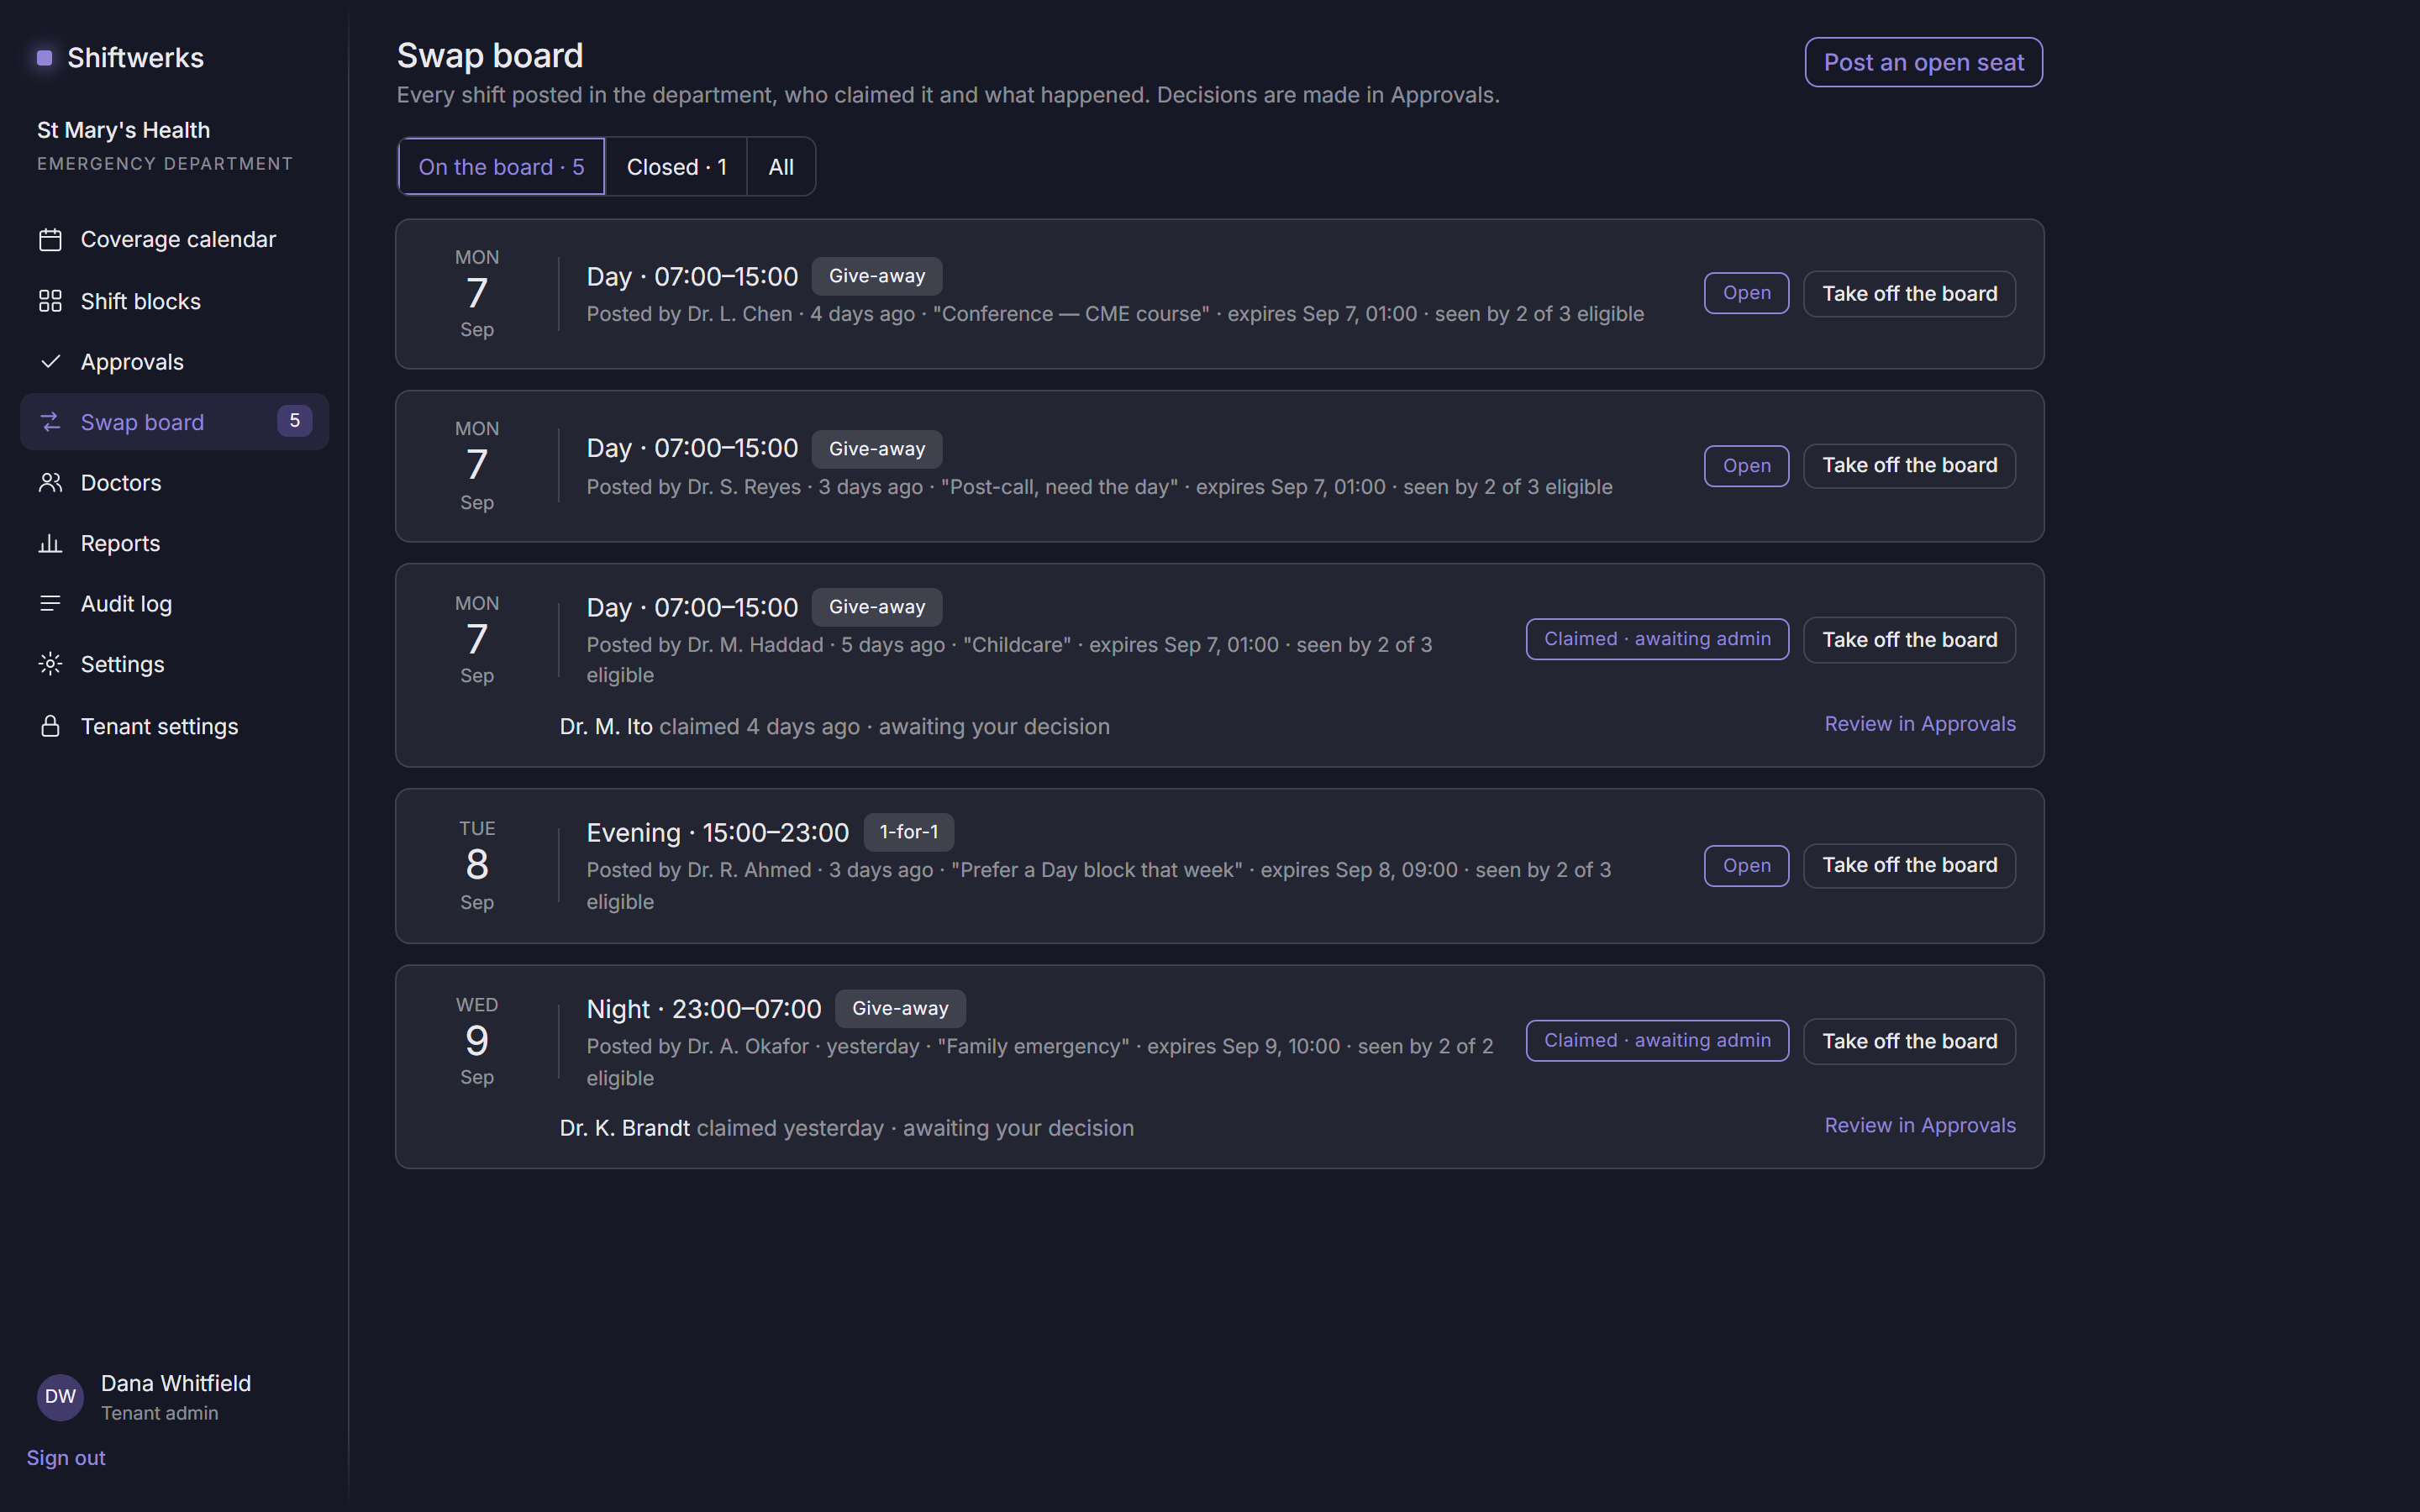
Task: Open Tenant settings page
Action: (x=174, y=726)
